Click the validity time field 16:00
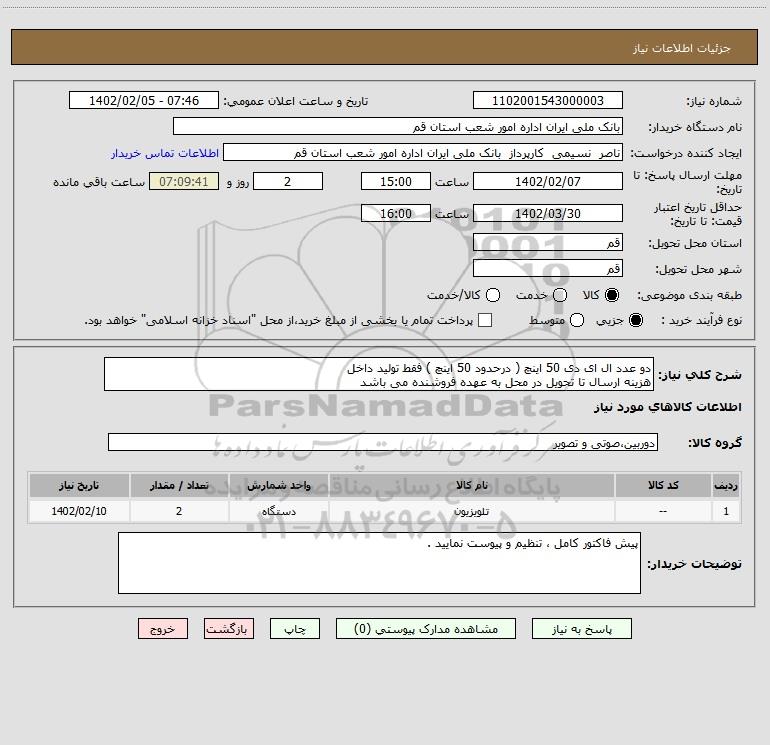770x745 pixels. coord(396,213)
